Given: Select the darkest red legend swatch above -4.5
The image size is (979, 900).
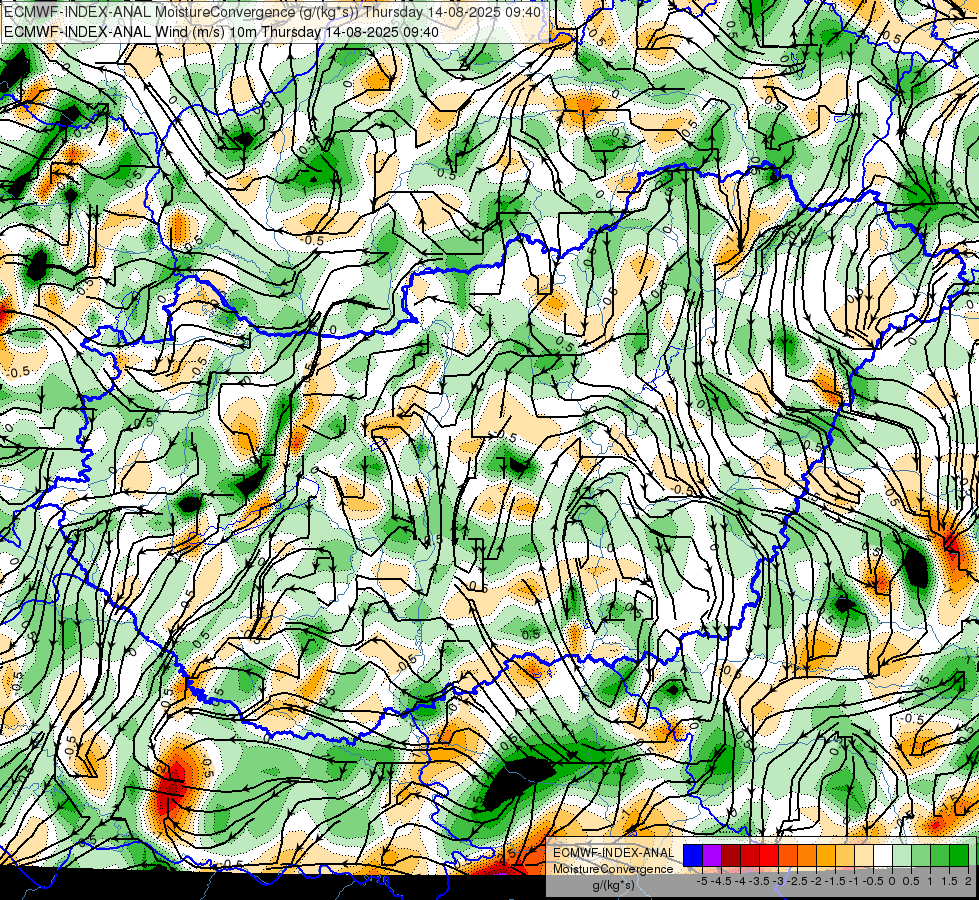Looking at the screenshot, I should (x=731, y=855).
